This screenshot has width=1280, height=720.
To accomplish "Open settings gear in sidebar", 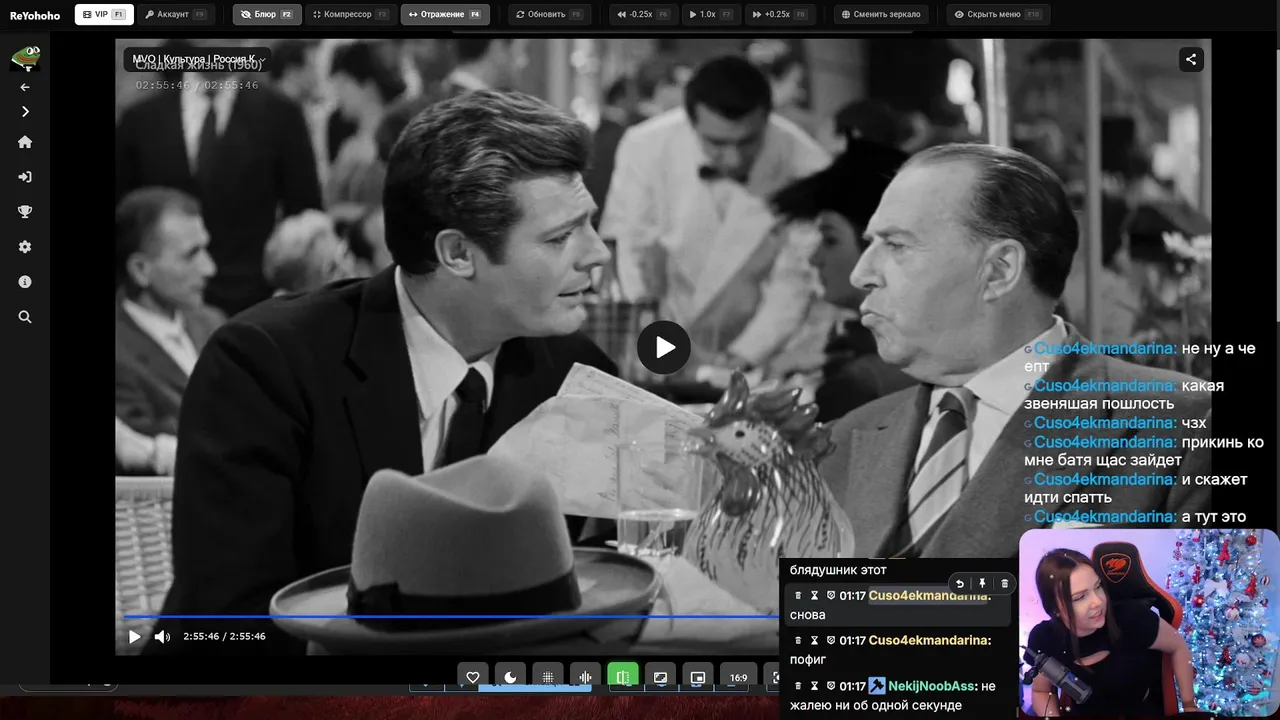I will (25, 247).
